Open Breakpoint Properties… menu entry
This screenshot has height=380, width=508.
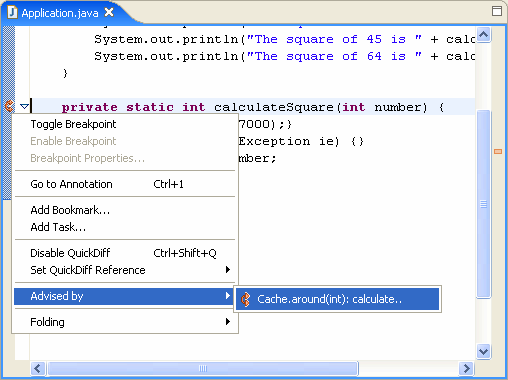125,158
